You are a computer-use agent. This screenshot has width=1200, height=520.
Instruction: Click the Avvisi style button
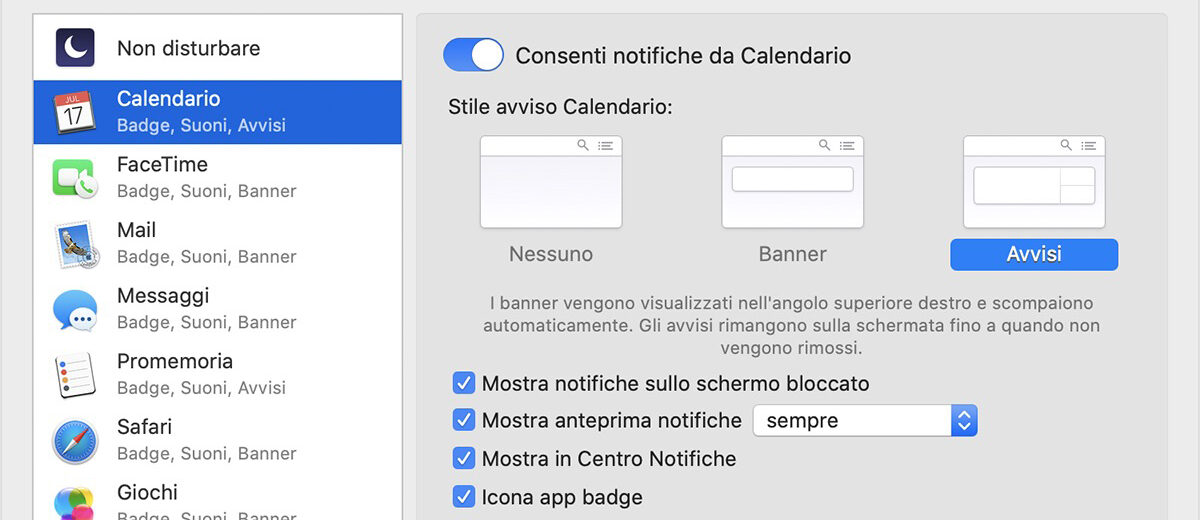1034,255
